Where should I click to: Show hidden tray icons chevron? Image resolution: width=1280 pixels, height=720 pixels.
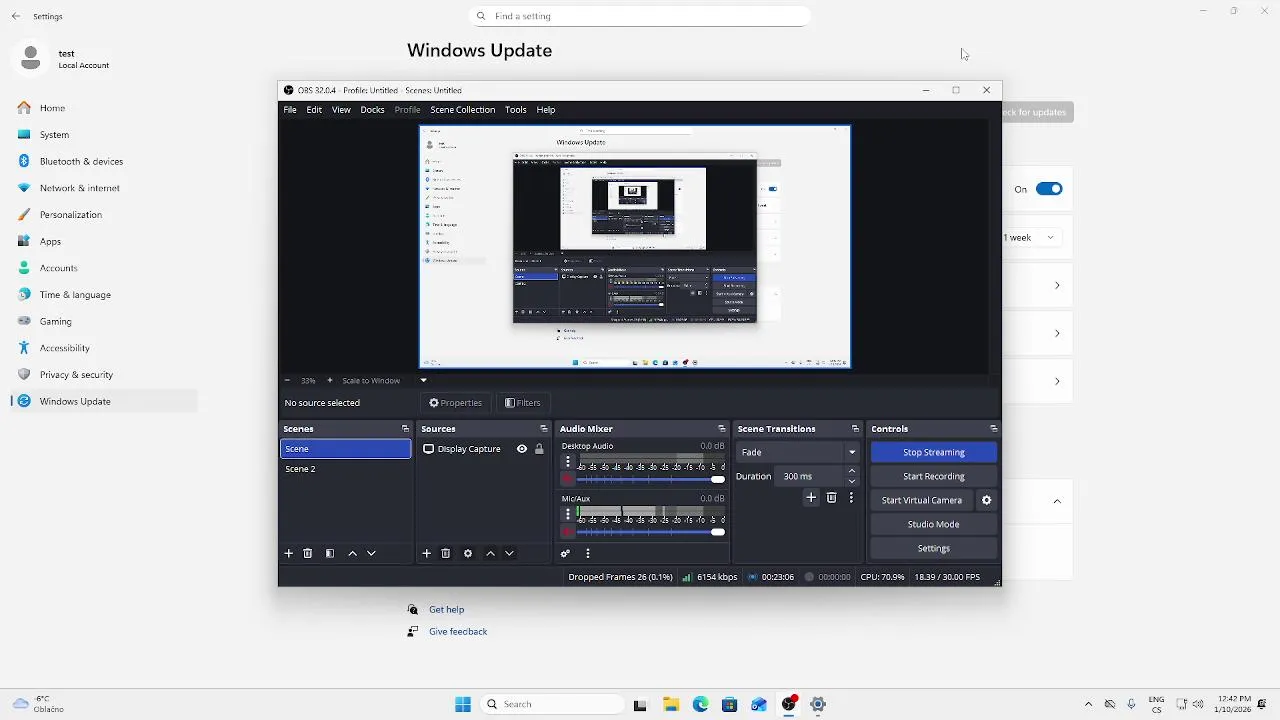(1088, 704)
